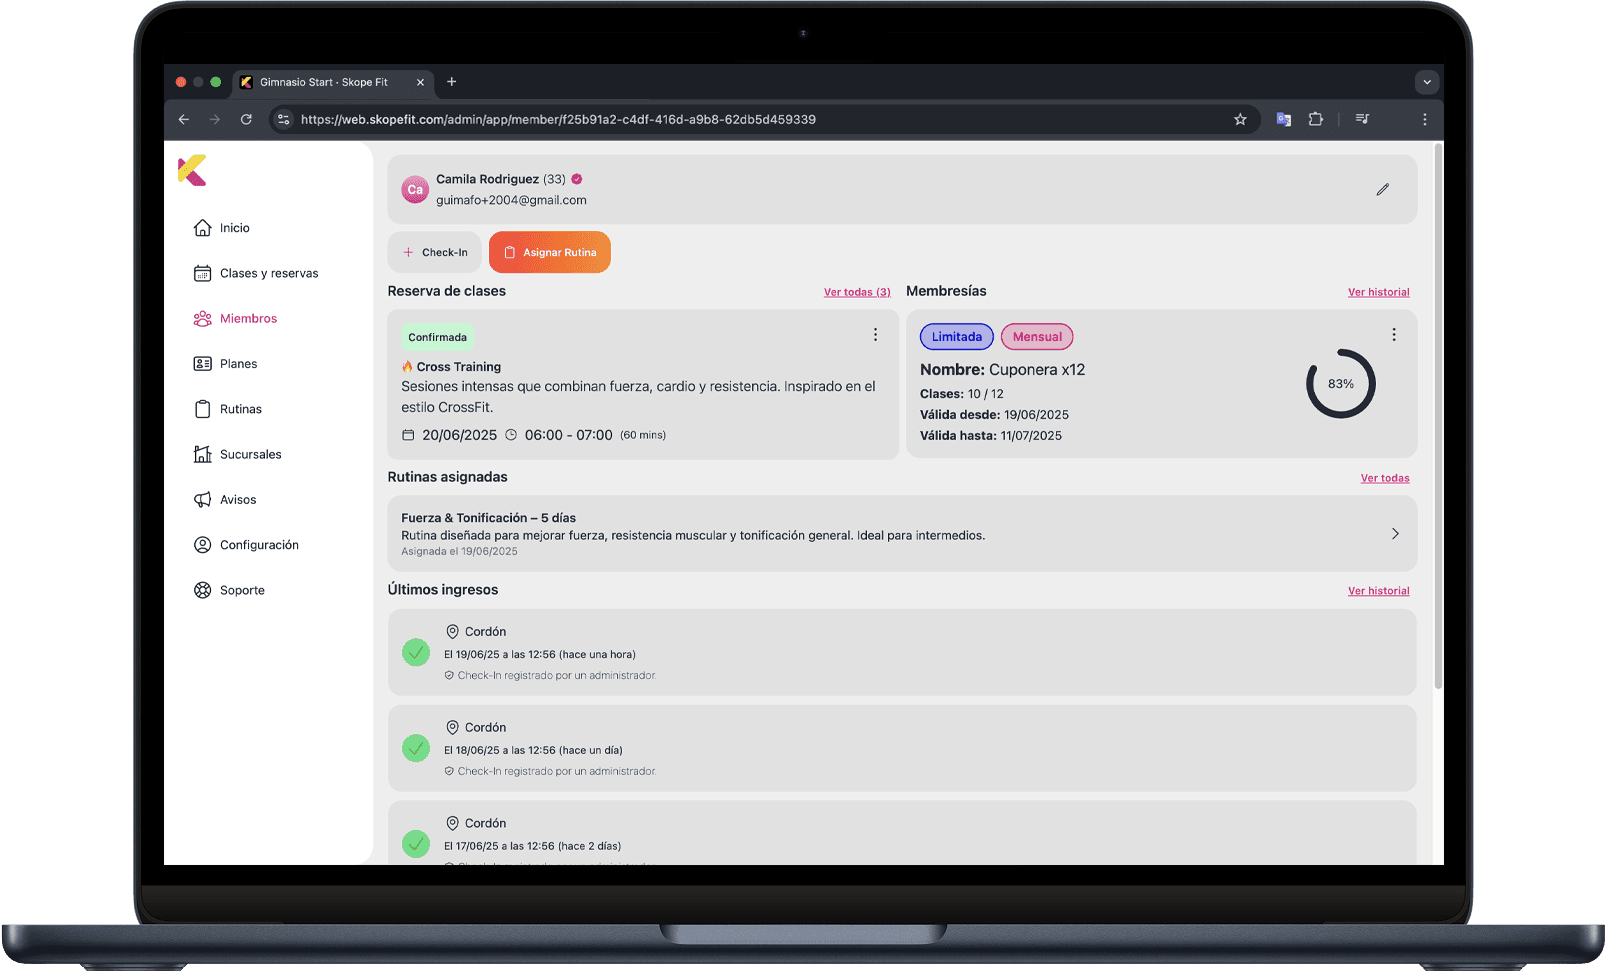Viewport: 1606px width, 972px height.
Task: Select Sucursales in the sidebar
Action: coord(250,454)
